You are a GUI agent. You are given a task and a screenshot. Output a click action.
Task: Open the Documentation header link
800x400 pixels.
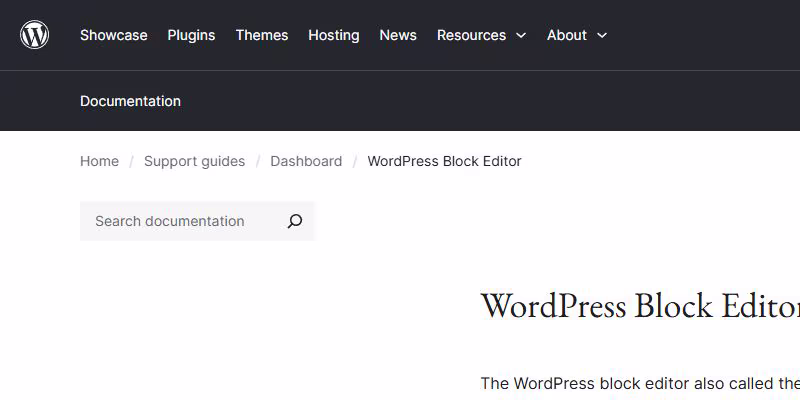point(130,101)
